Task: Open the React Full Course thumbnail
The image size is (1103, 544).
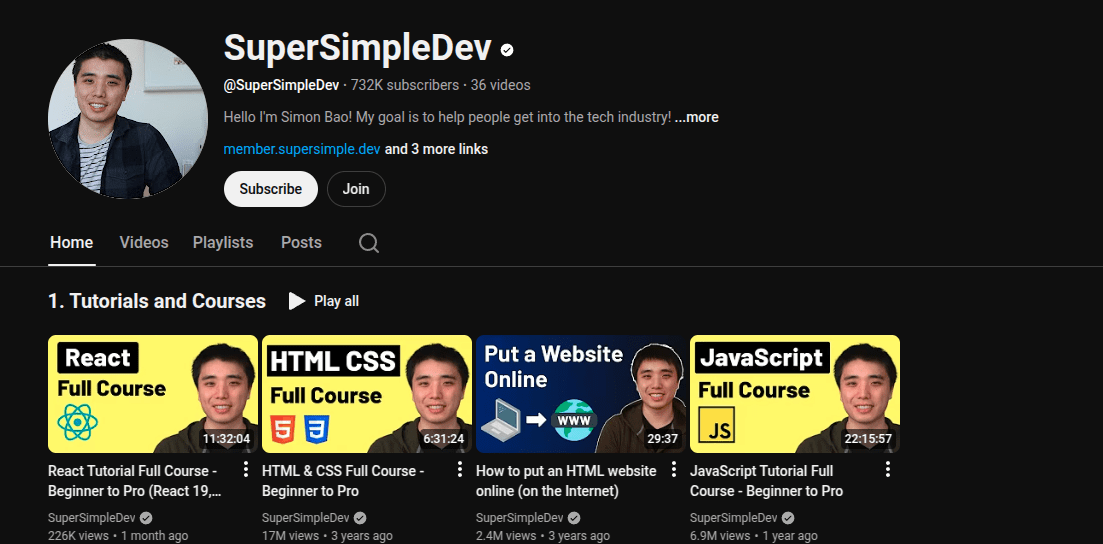Action: 153,394
